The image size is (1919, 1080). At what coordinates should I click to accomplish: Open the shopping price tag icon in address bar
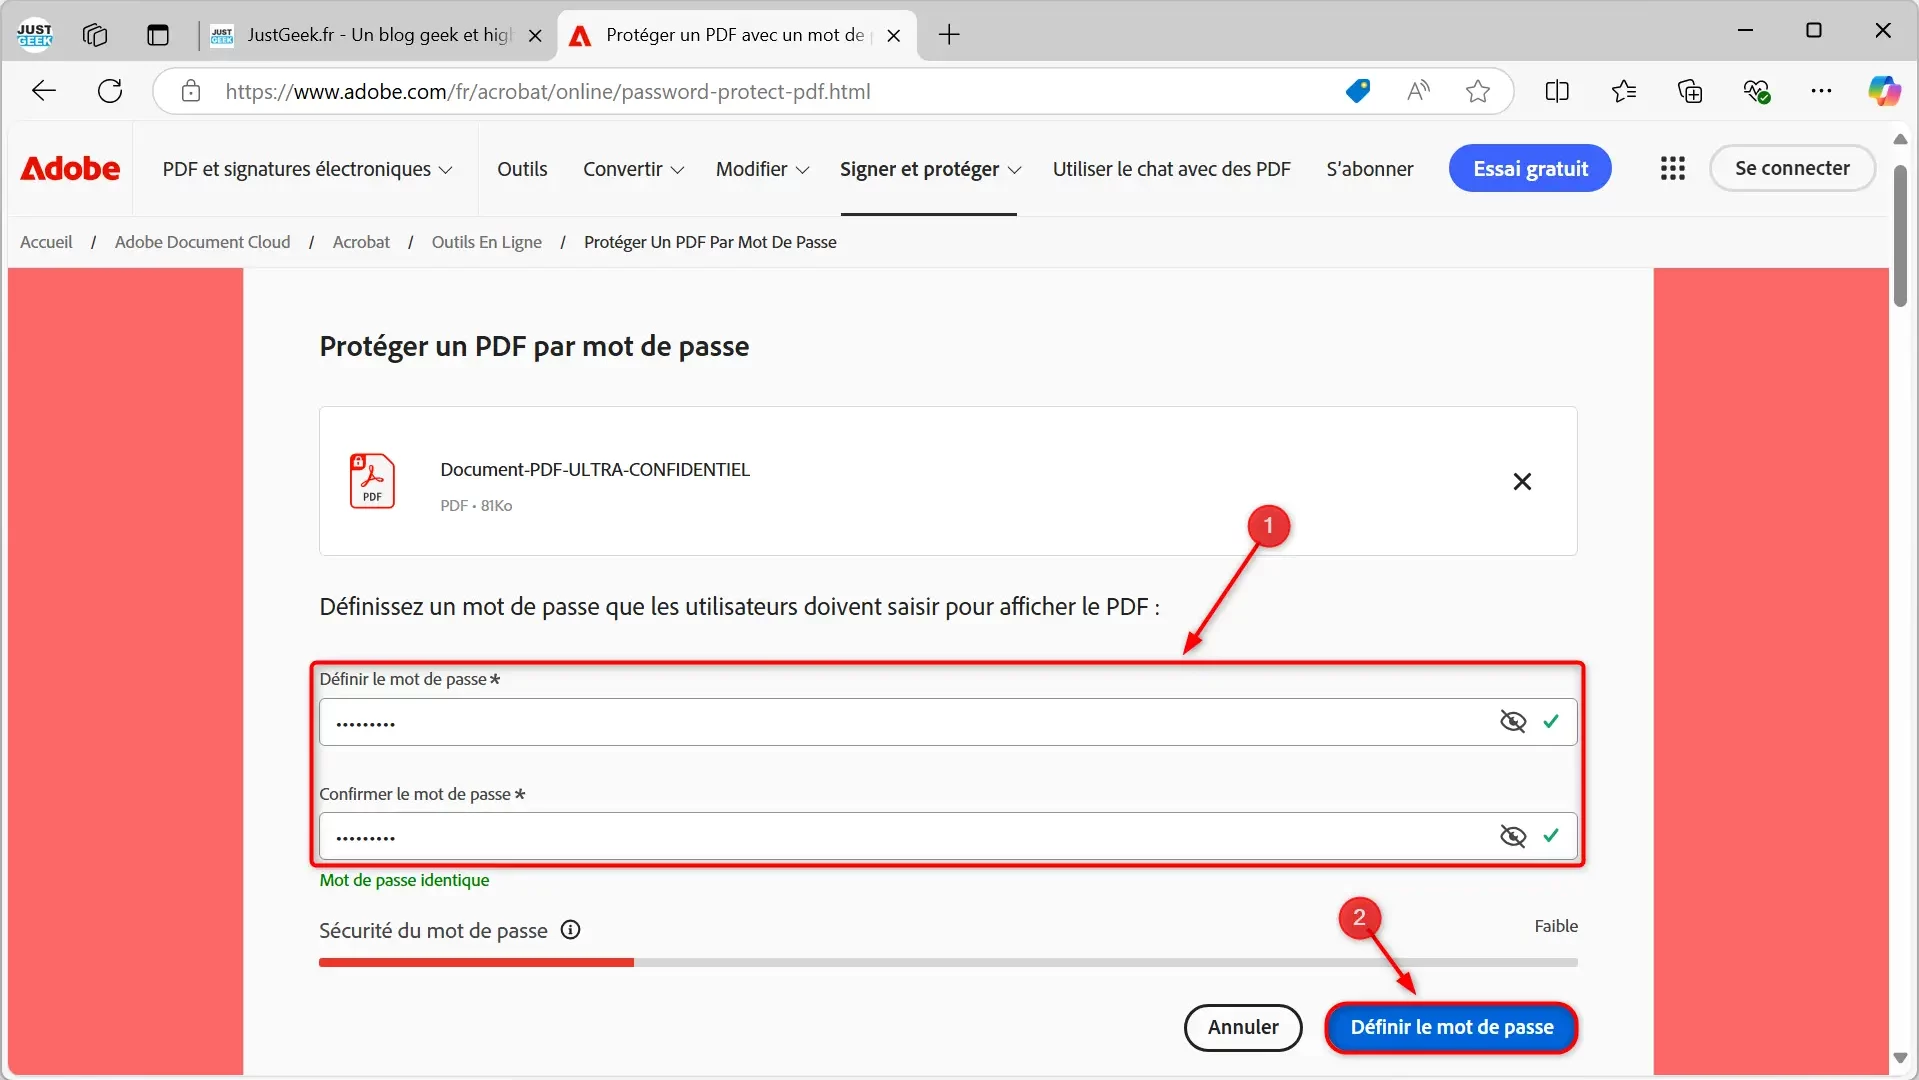pyautogui.click(x=1358, y=91)
